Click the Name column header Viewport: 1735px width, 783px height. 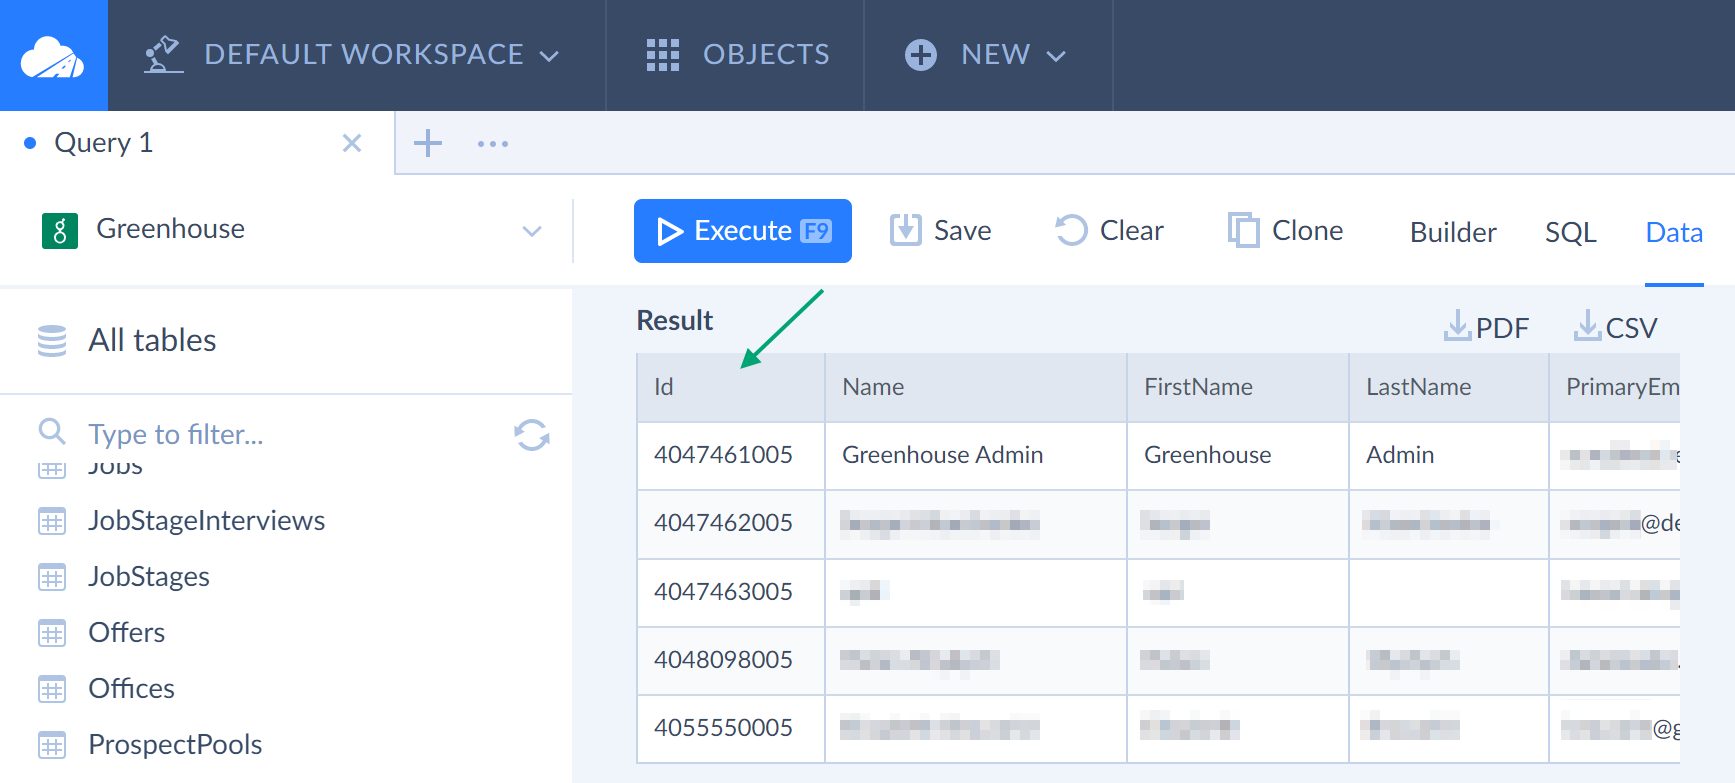click(x=976, y=387)
